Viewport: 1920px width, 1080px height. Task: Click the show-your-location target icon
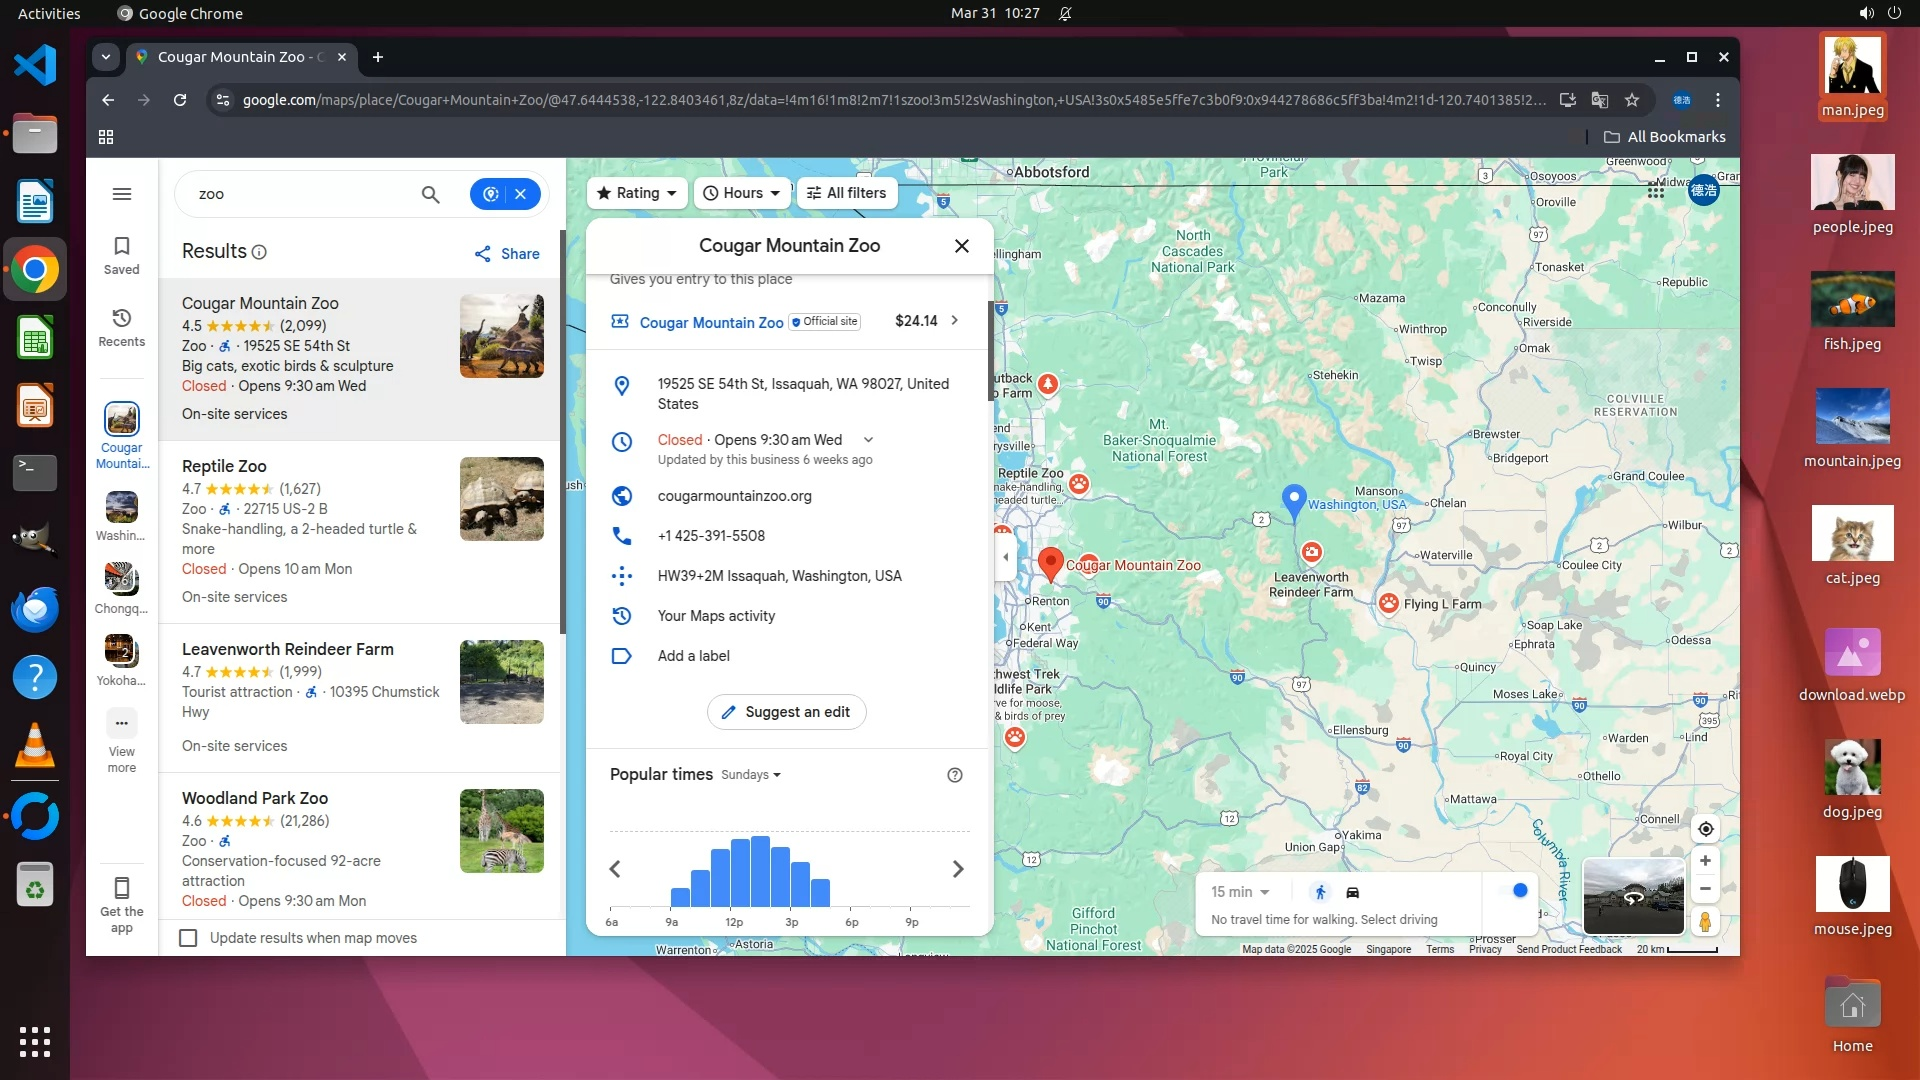1705,829
